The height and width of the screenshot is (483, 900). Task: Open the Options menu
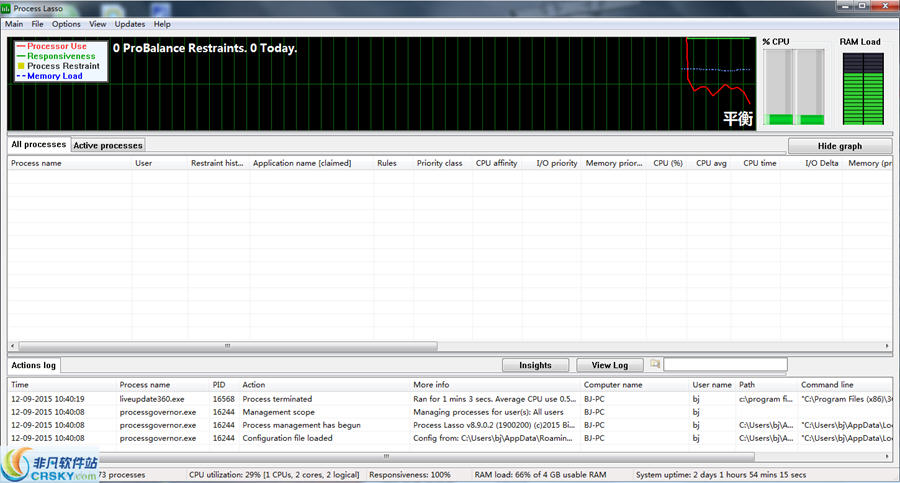(x=66, y=24)
